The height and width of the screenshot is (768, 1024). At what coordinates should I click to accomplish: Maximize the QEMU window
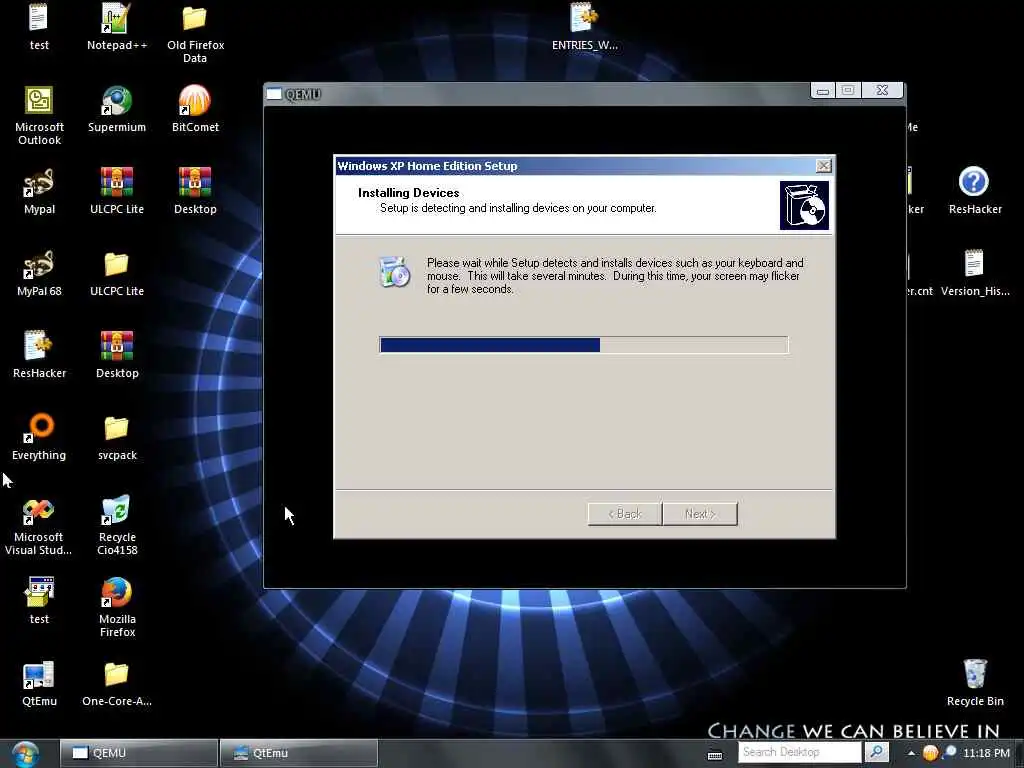point(848,90)
